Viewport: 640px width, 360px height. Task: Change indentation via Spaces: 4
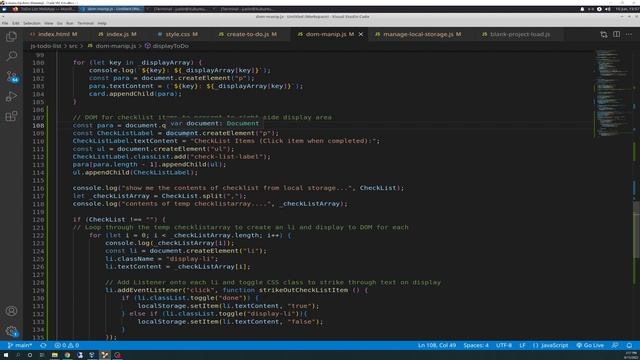pyautogui.click(x=476, y=345)
